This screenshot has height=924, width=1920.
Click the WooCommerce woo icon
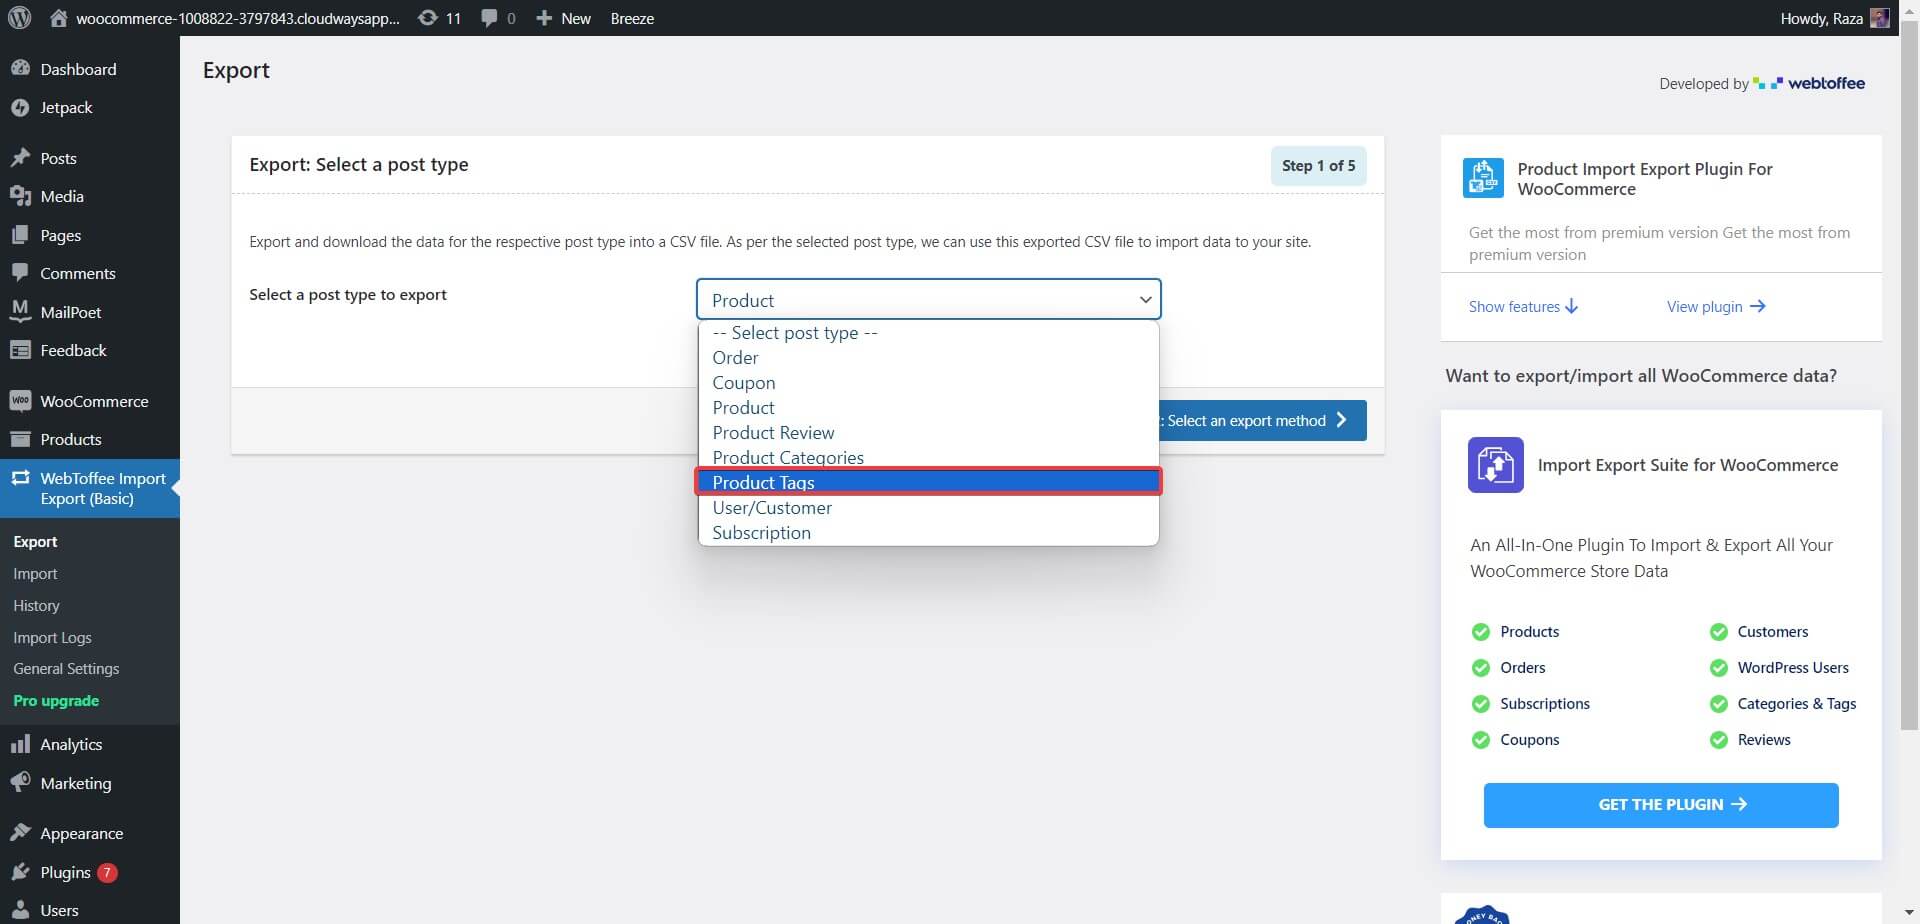[20, 401]
